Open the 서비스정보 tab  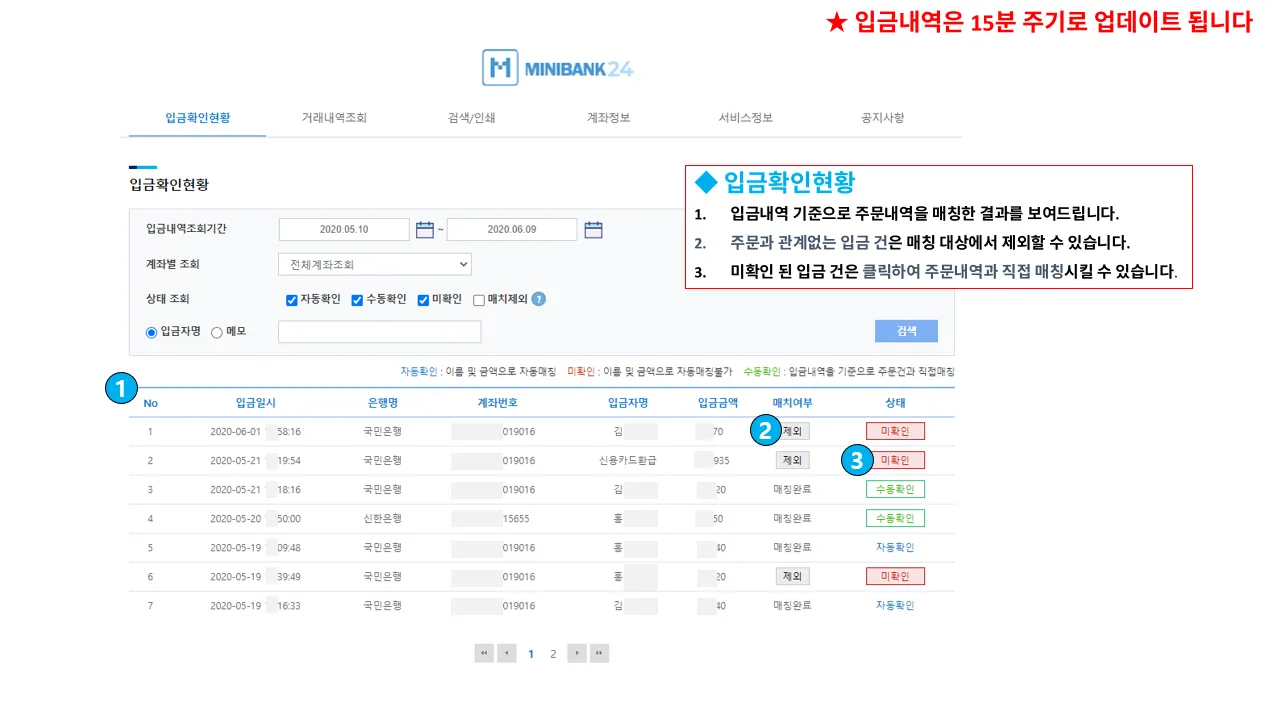(x=745, y=118)
